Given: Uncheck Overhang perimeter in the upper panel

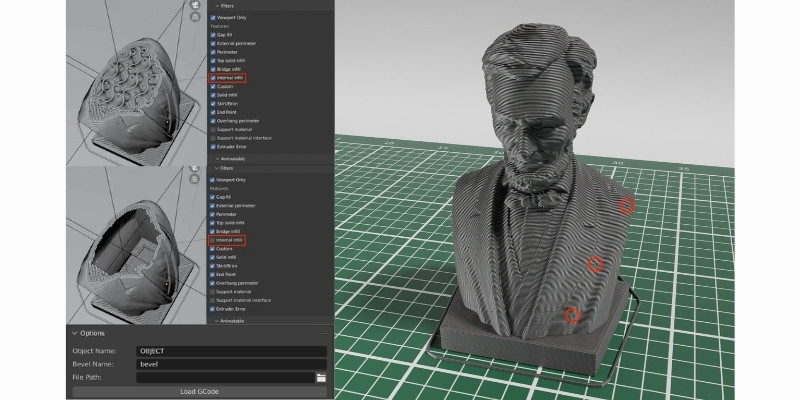Looking at the screenshot, I should point(213,121).
